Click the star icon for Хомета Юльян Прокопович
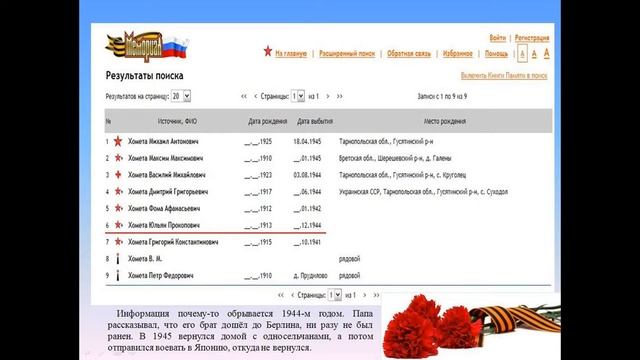 (x=118, y=225)
